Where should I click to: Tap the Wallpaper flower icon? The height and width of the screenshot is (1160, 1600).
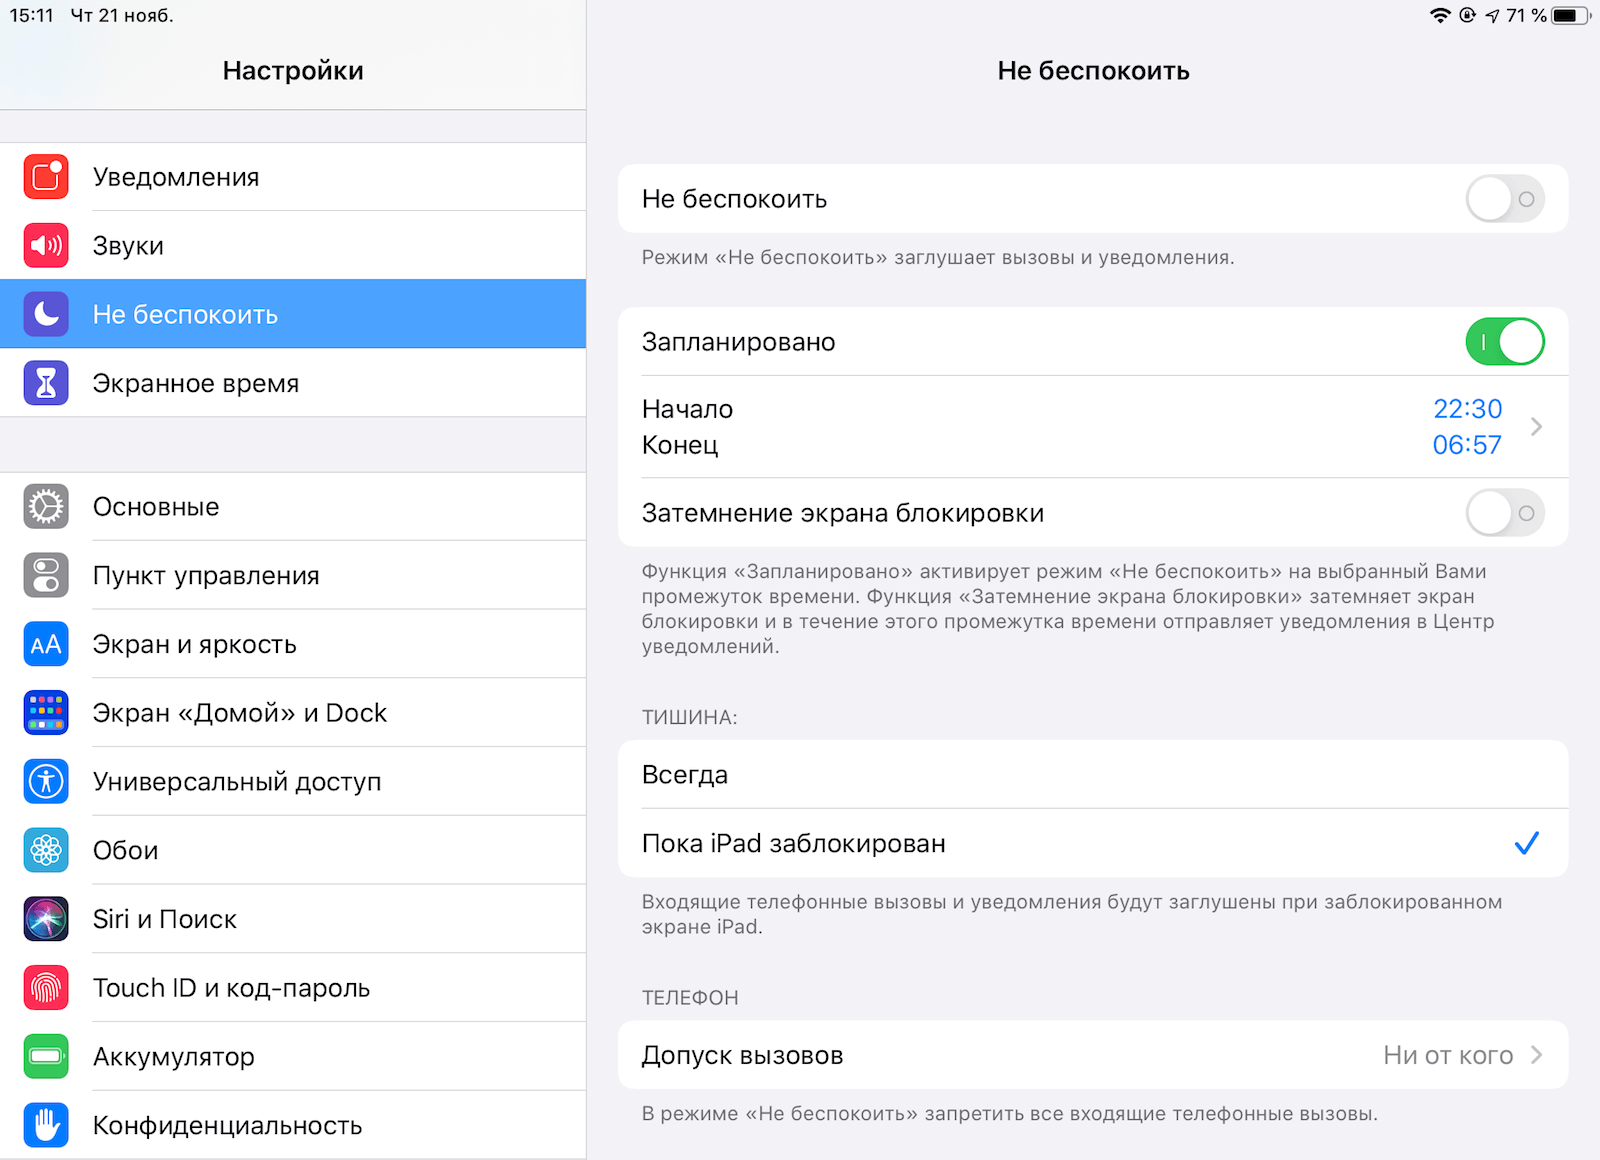(x=46, y=851)
